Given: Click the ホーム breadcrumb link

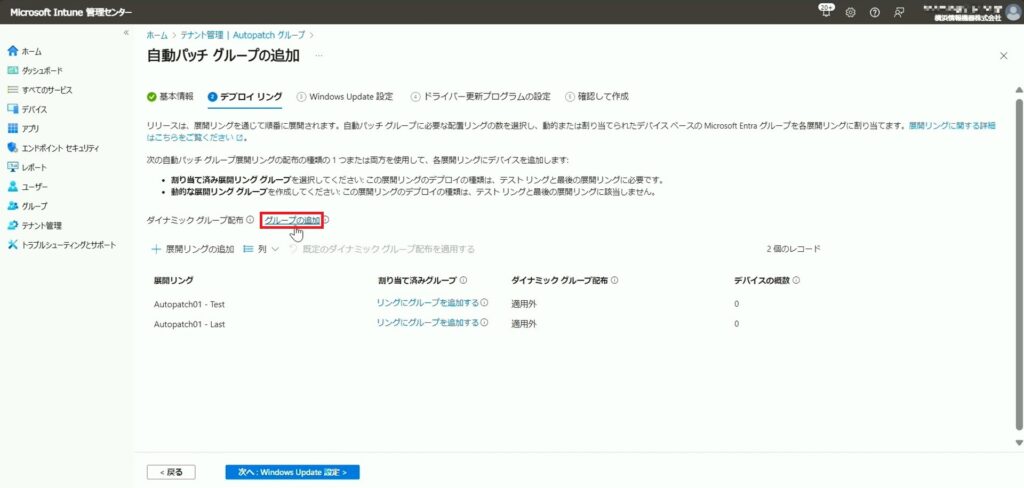Looking at the screenshot, I should 157,35.
